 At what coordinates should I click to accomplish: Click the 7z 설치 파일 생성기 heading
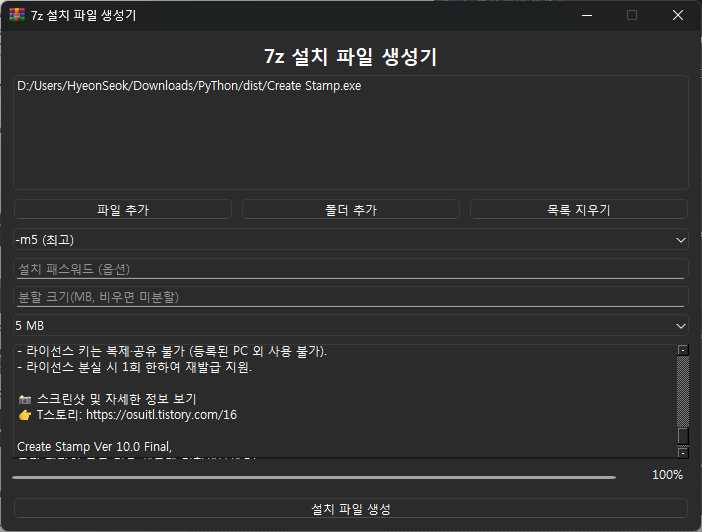click(x=351, y=57)
